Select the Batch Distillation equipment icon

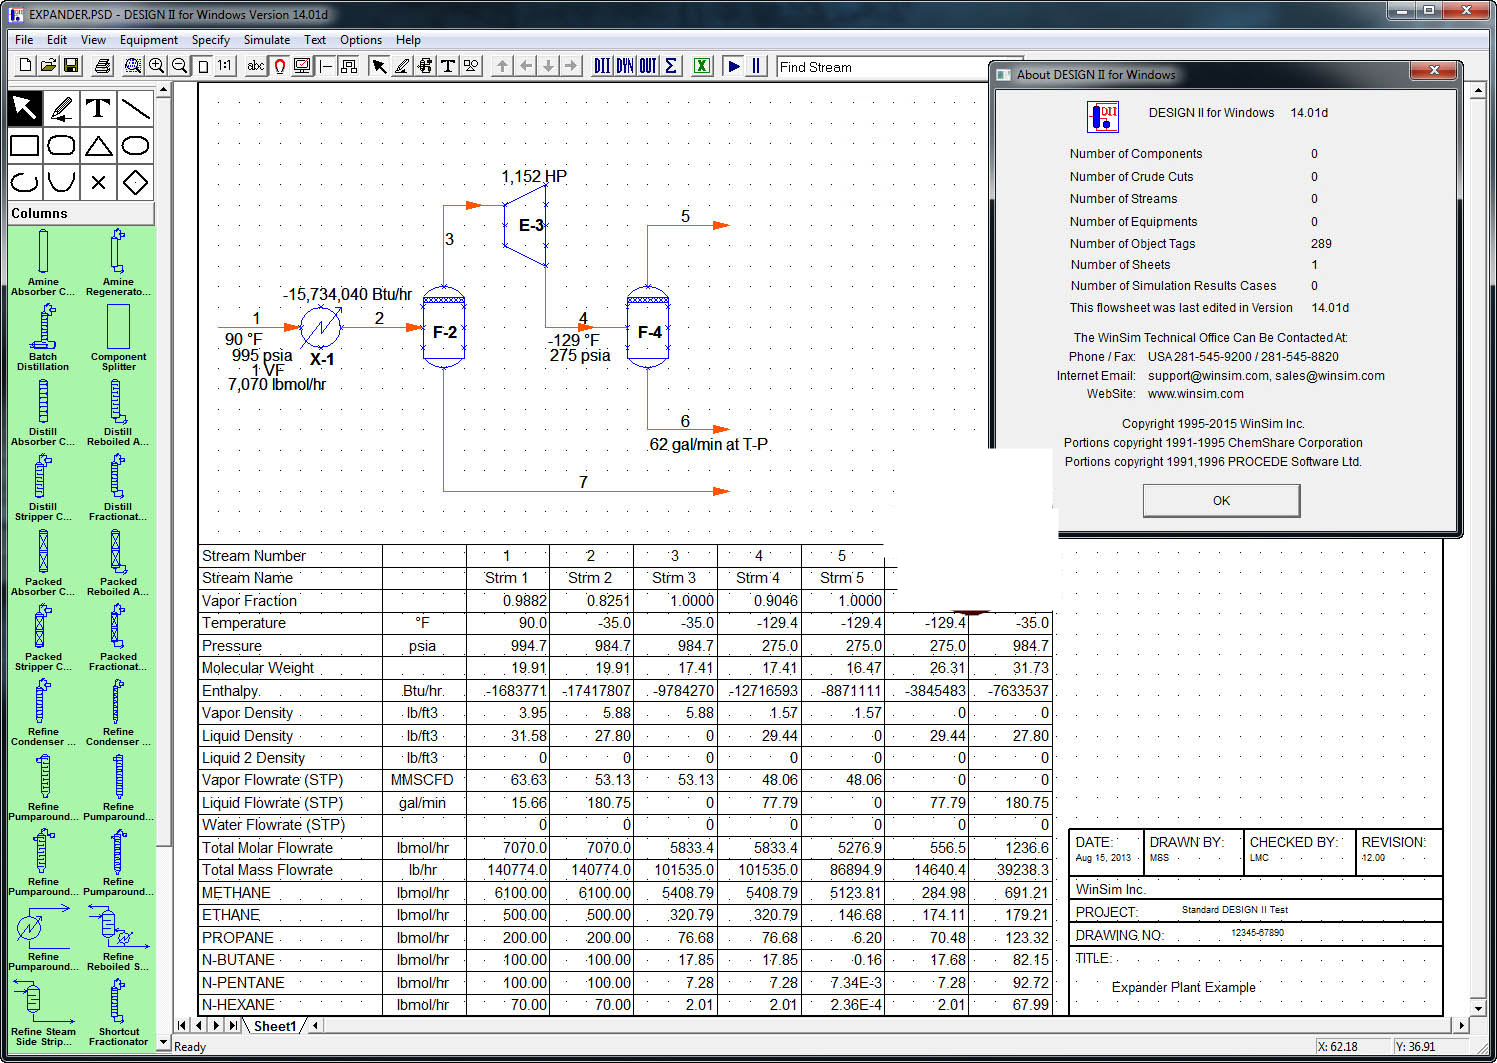[43, 337]
